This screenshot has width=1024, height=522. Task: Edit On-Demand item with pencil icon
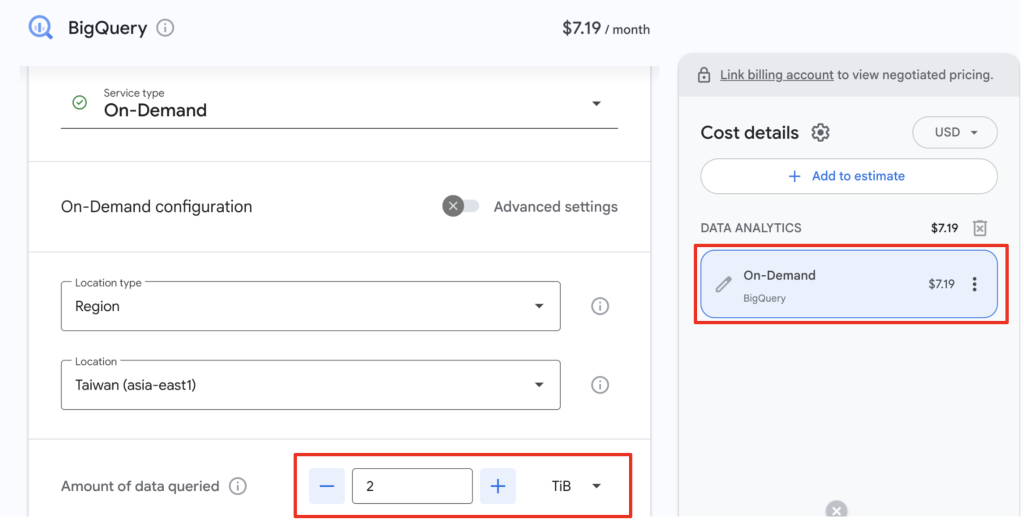(723, 284)
